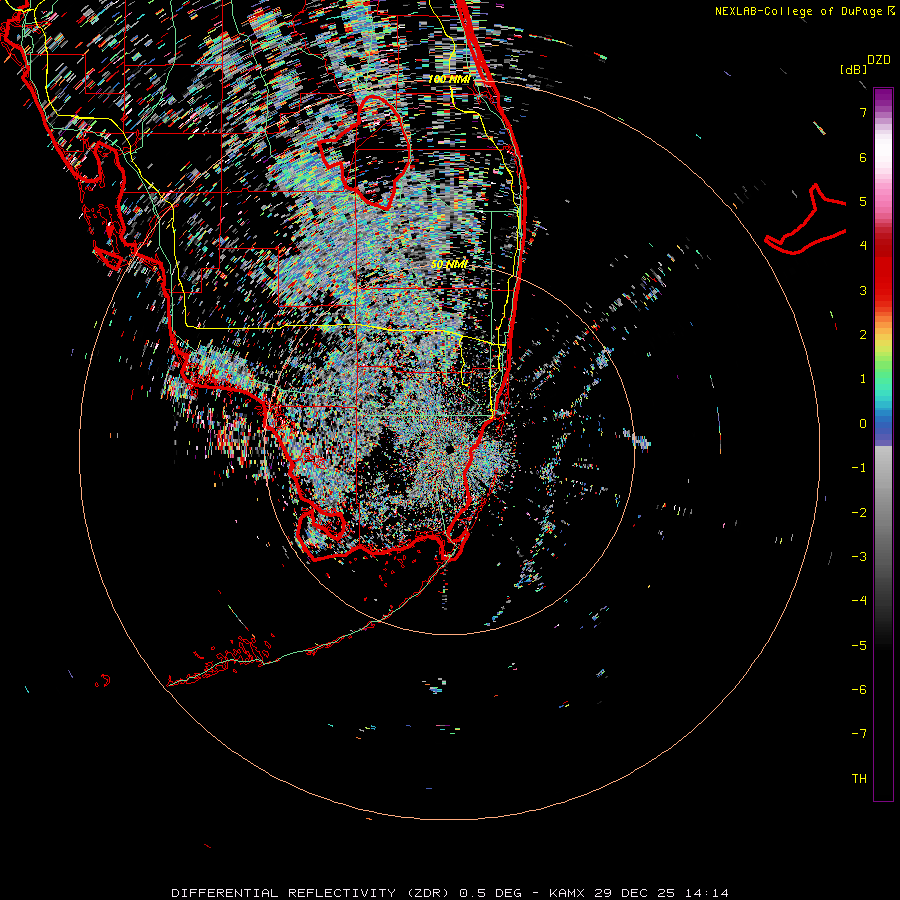Screen dimensions: 900x900
Task: Click the -2 dB scale label
Action: tap(859, 513)
